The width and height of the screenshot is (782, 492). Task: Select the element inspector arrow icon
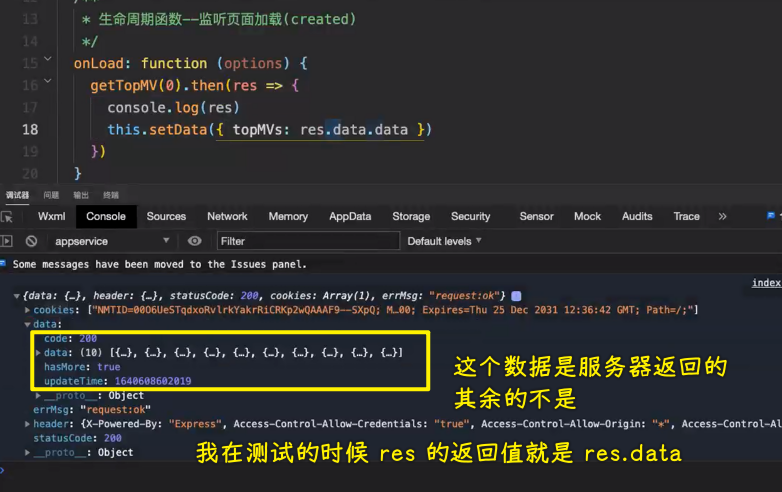6,217
